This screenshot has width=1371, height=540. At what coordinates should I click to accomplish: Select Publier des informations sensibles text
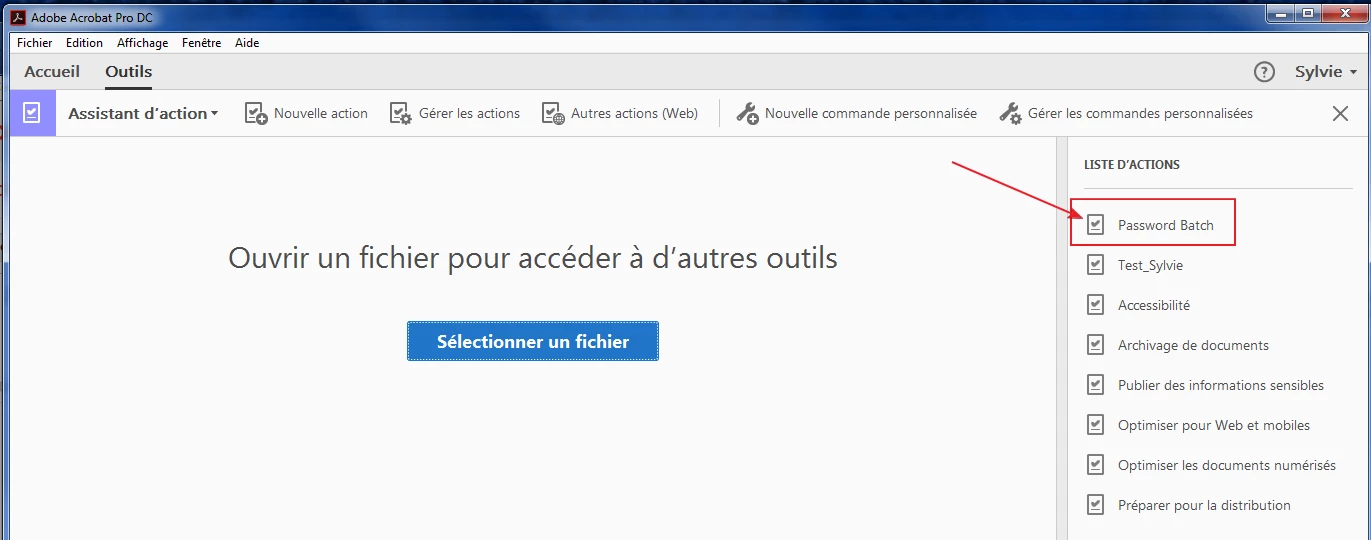pyautogui.click(x=1221, y=385)
